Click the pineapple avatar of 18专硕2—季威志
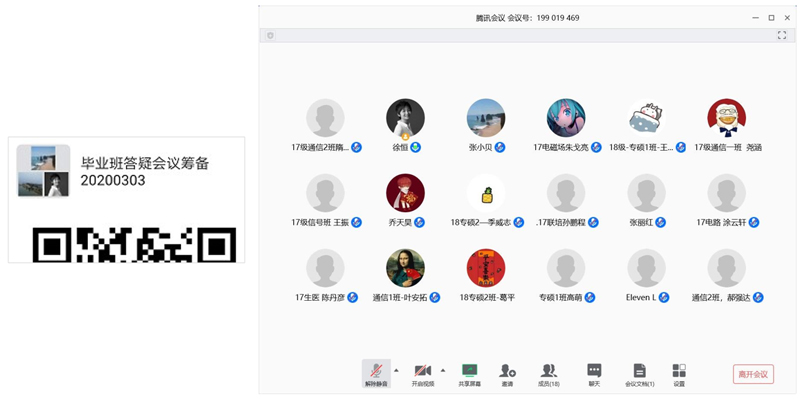Viewport: 800px width, 399px height. (486, 193)
